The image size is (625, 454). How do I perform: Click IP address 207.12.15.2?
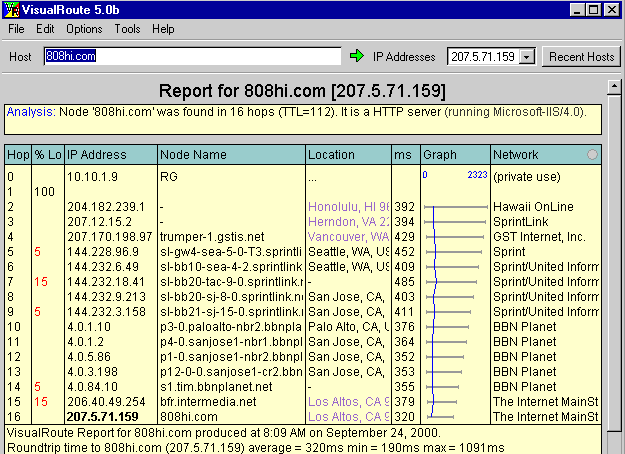point(100,222)
